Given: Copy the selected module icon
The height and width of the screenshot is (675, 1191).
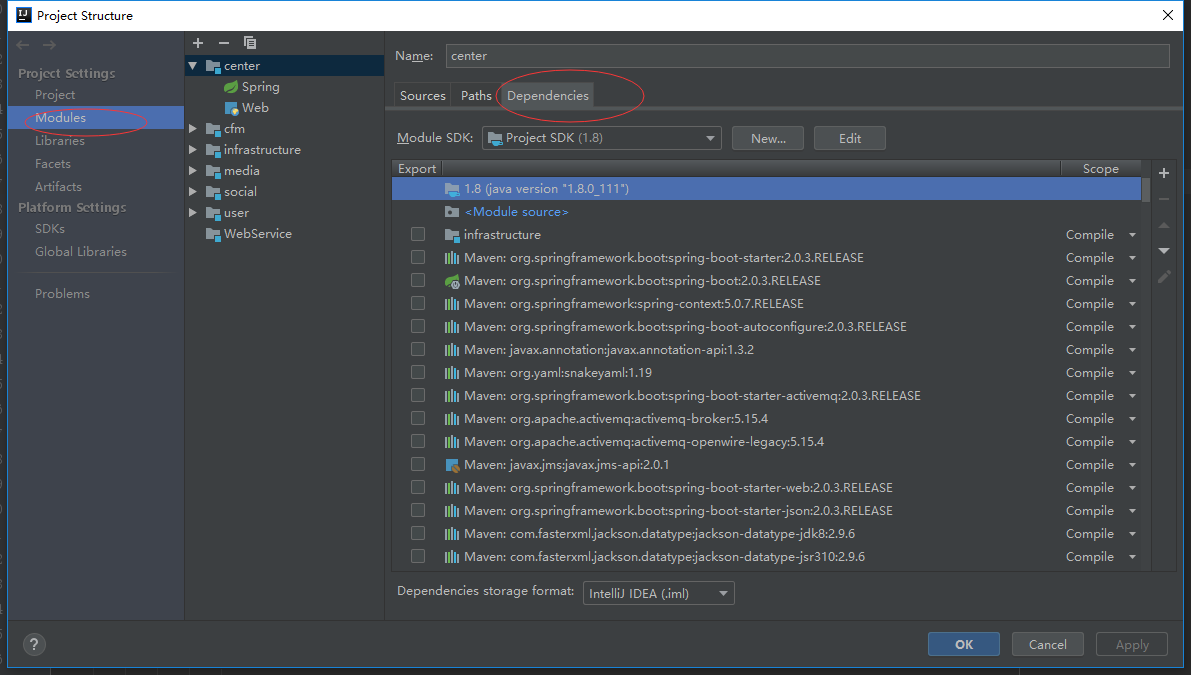Looking at the screenshot, I should point(250,43).
